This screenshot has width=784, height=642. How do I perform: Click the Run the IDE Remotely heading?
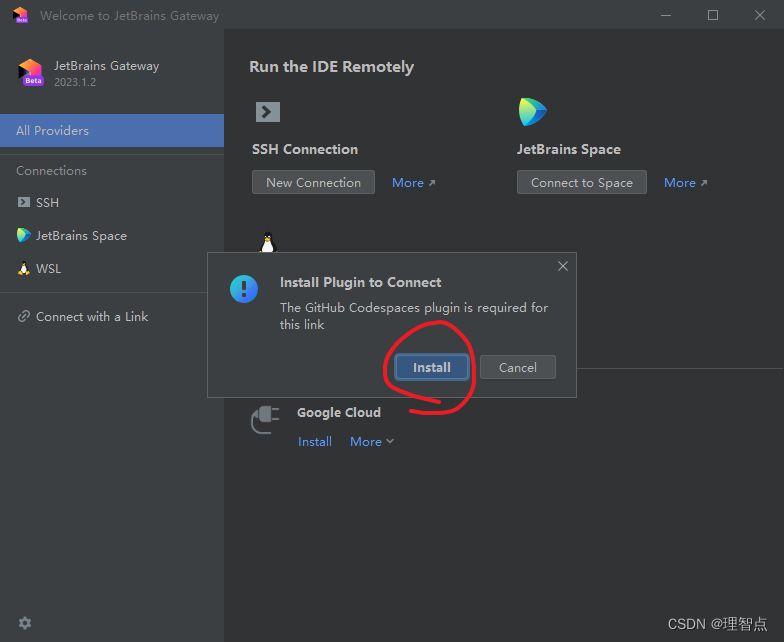point(332,67)
